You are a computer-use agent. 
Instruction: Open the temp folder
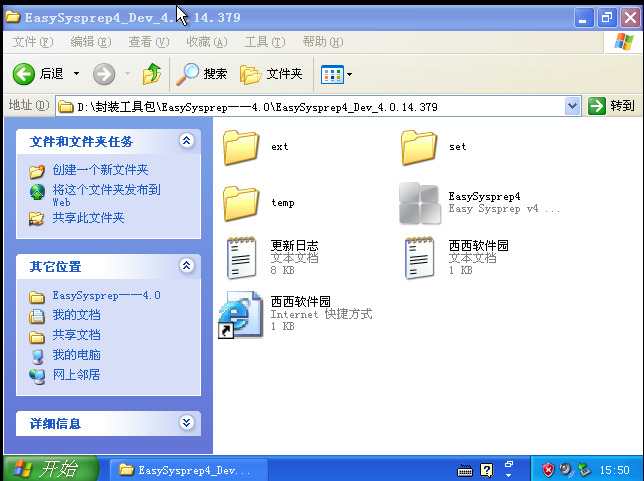[241, 203]
